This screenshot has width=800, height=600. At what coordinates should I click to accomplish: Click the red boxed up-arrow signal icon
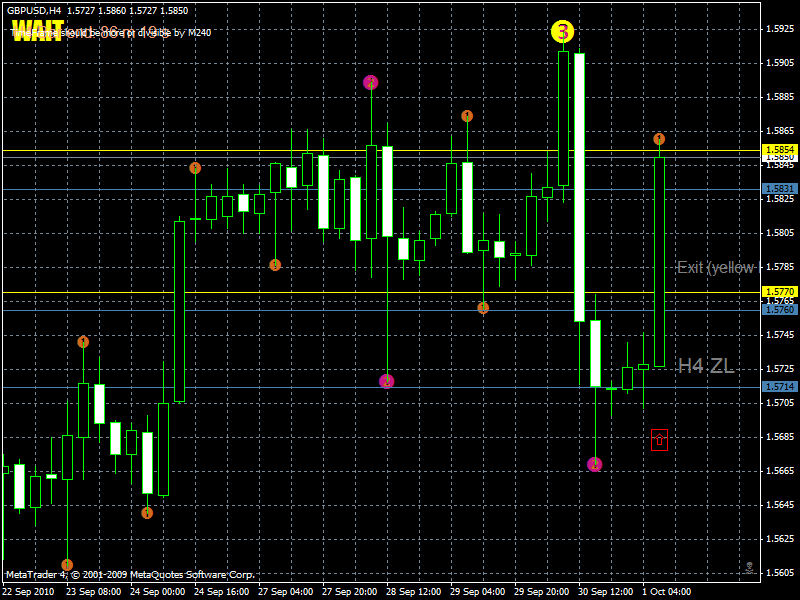(659, 440)
